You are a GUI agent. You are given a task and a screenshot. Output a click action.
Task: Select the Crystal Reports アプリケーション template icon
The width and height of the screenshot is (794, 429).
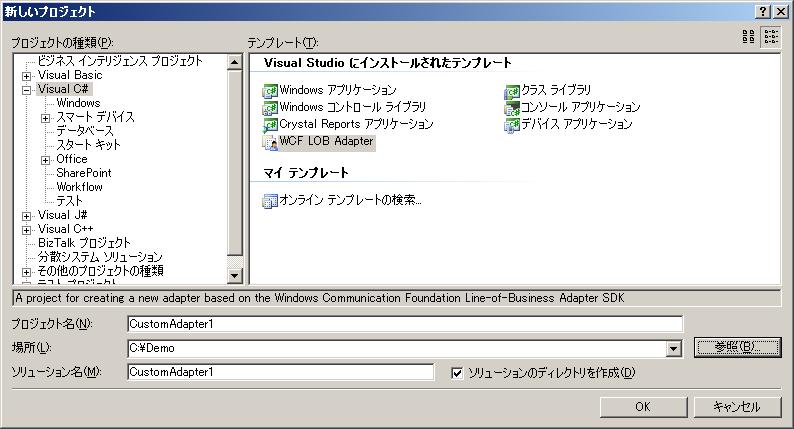[270, 125]
